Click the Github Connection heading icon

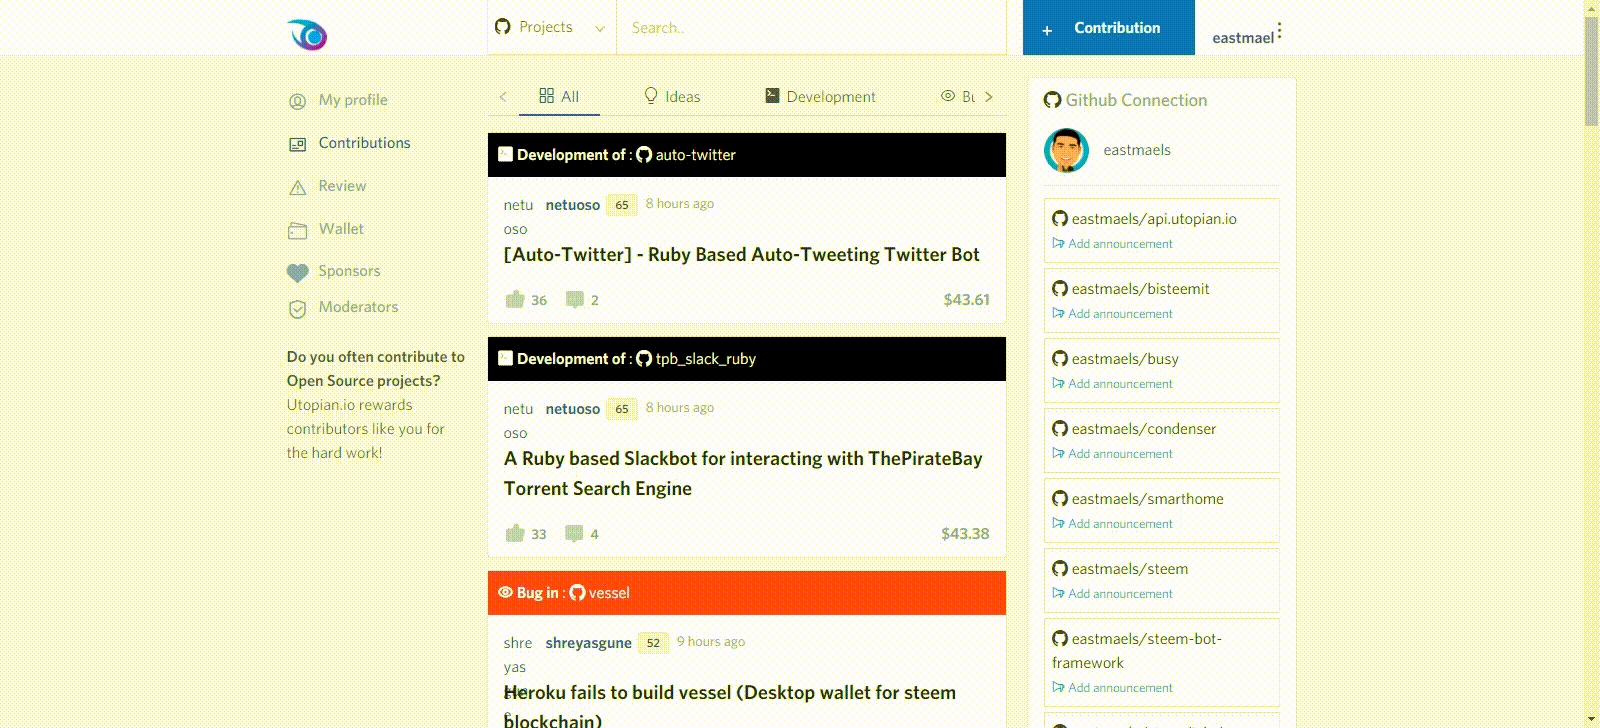pyautogui.click(x=1052, y=100)
